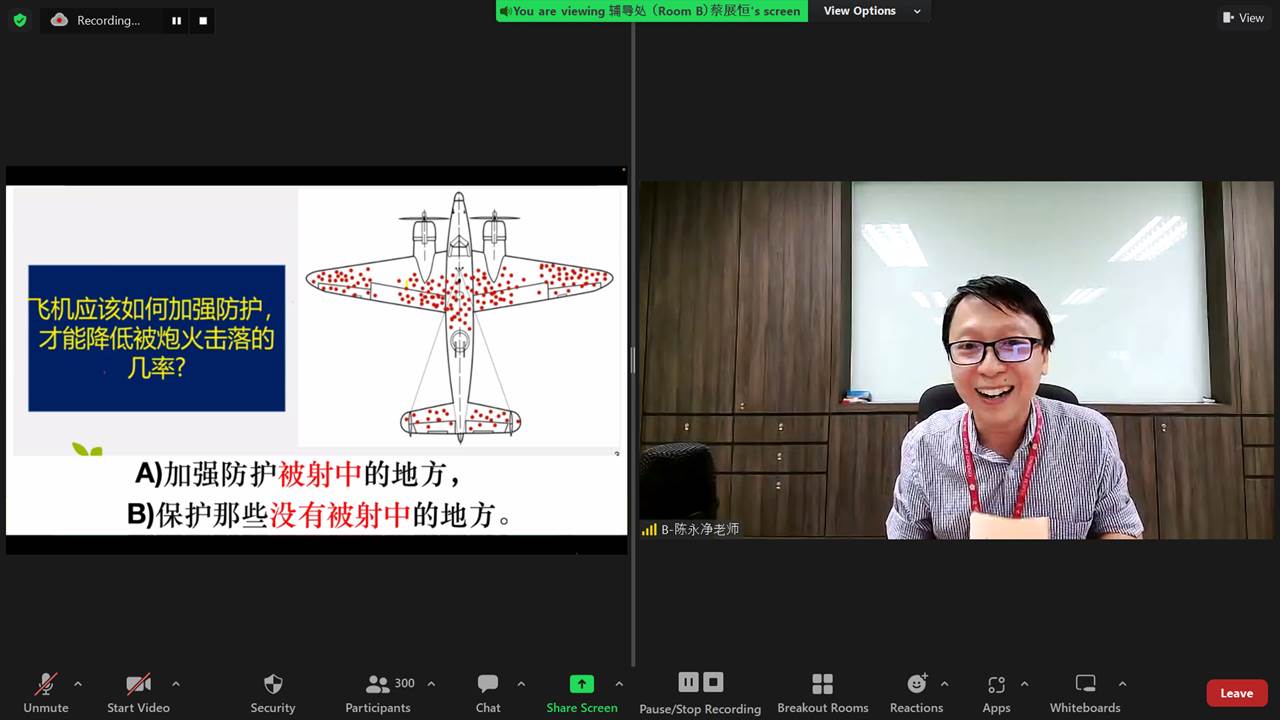Stop the recording from top indicator
The width and height of the screenshot is (1280, 720).
203,20
